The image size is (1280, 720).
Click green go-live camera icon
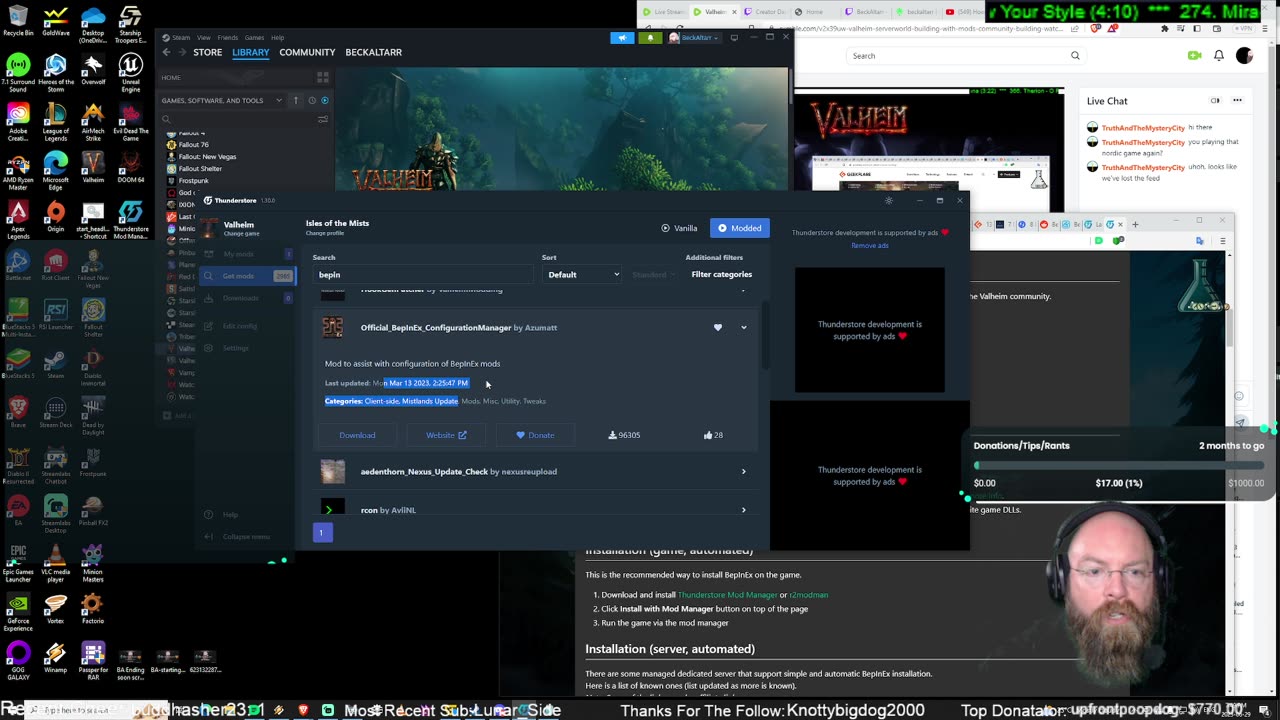(x=1194, y=56)
